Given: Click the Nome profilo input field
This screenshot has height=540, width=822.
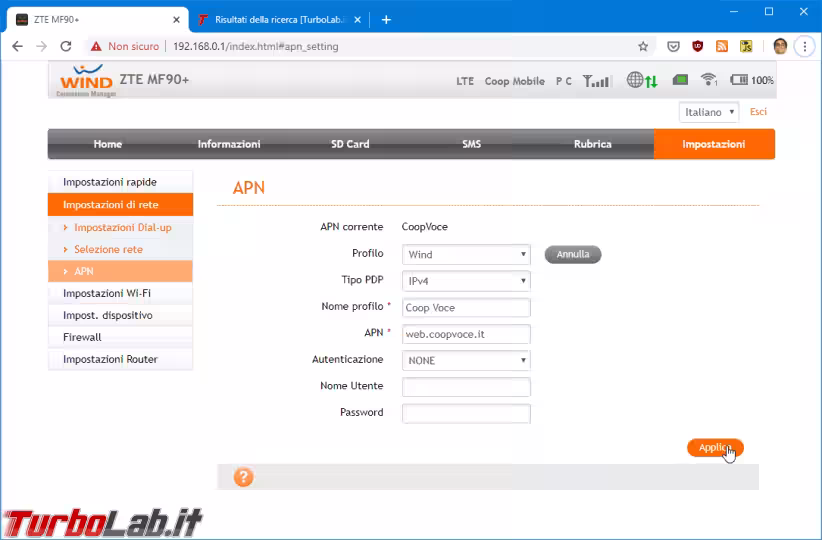Looking at the screenshot, I should [x=466, y=308].
